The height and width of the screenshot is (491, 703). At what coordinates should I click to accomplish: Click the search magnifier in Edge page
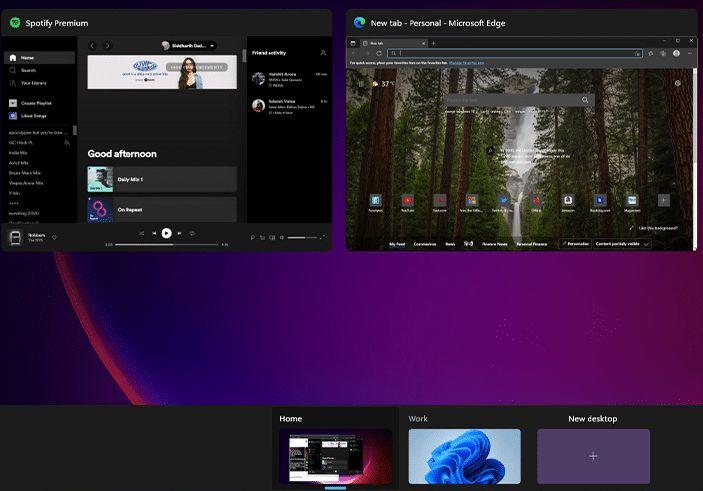(x=585, y=100)
